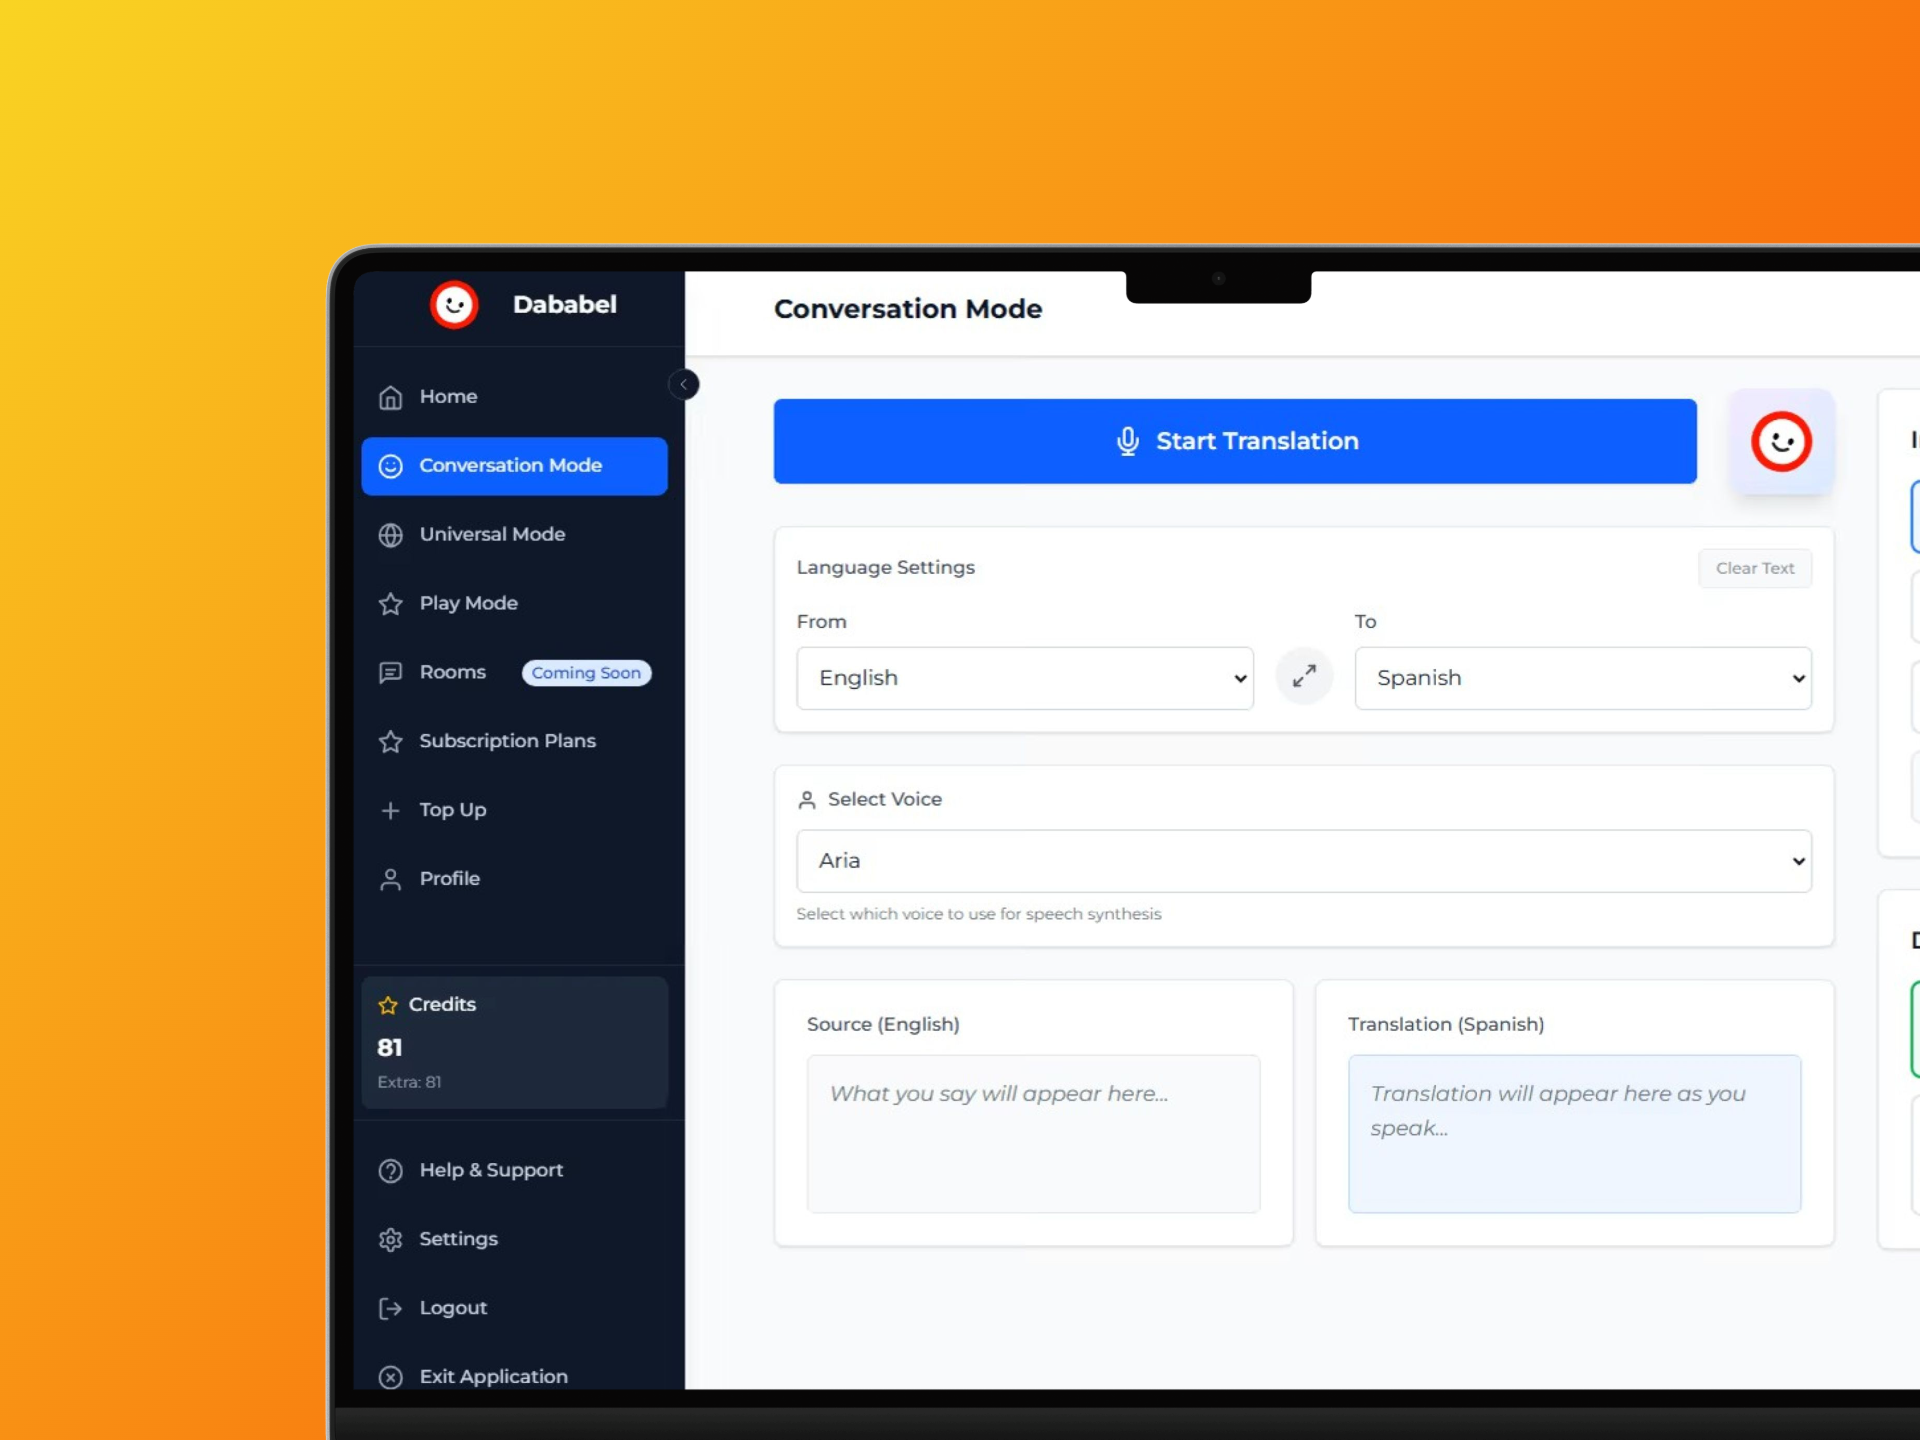Select Conversation Mode menu item
Image resolution: width=1920 pixels, height=1440 pixels.
tap(514, 466)
